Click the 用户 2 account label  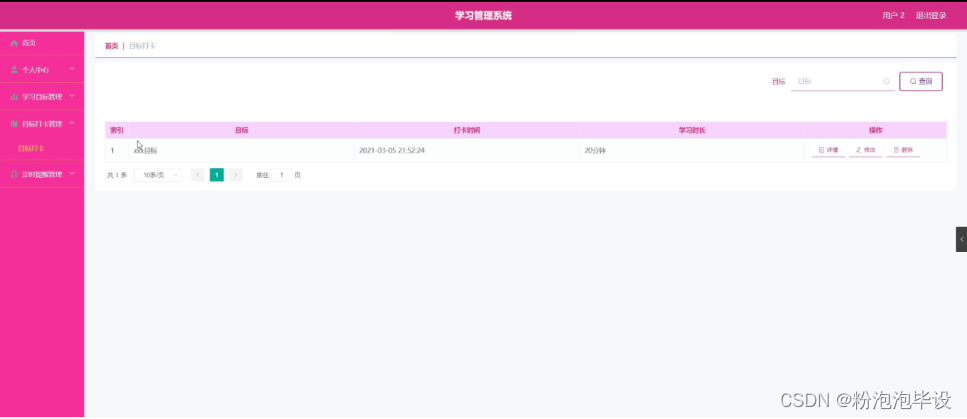point(893,15)
